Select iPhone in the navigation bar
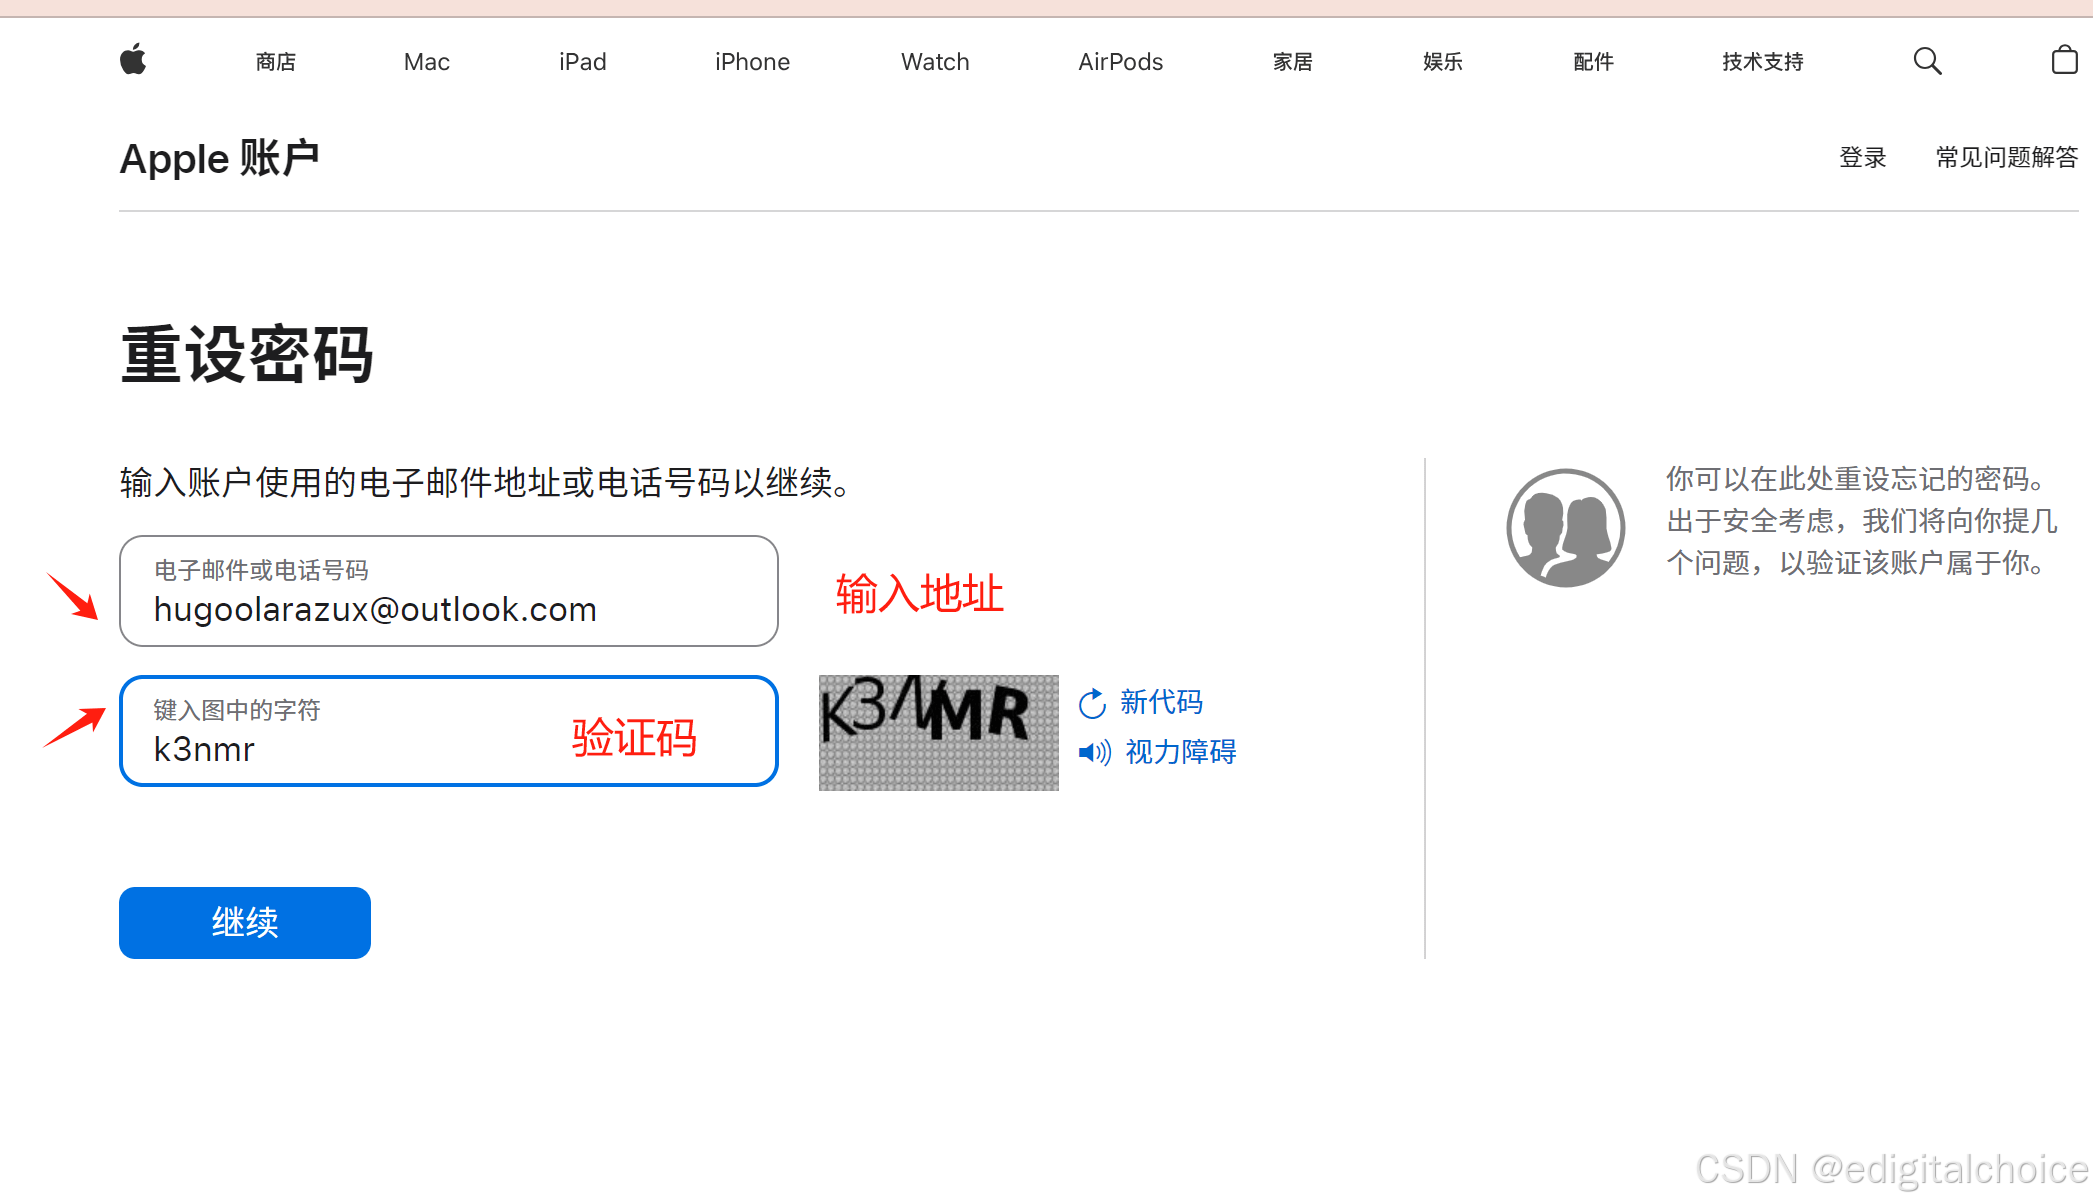The height and width of the screenshot is (1203, 2093). click(x=752, y=62)
